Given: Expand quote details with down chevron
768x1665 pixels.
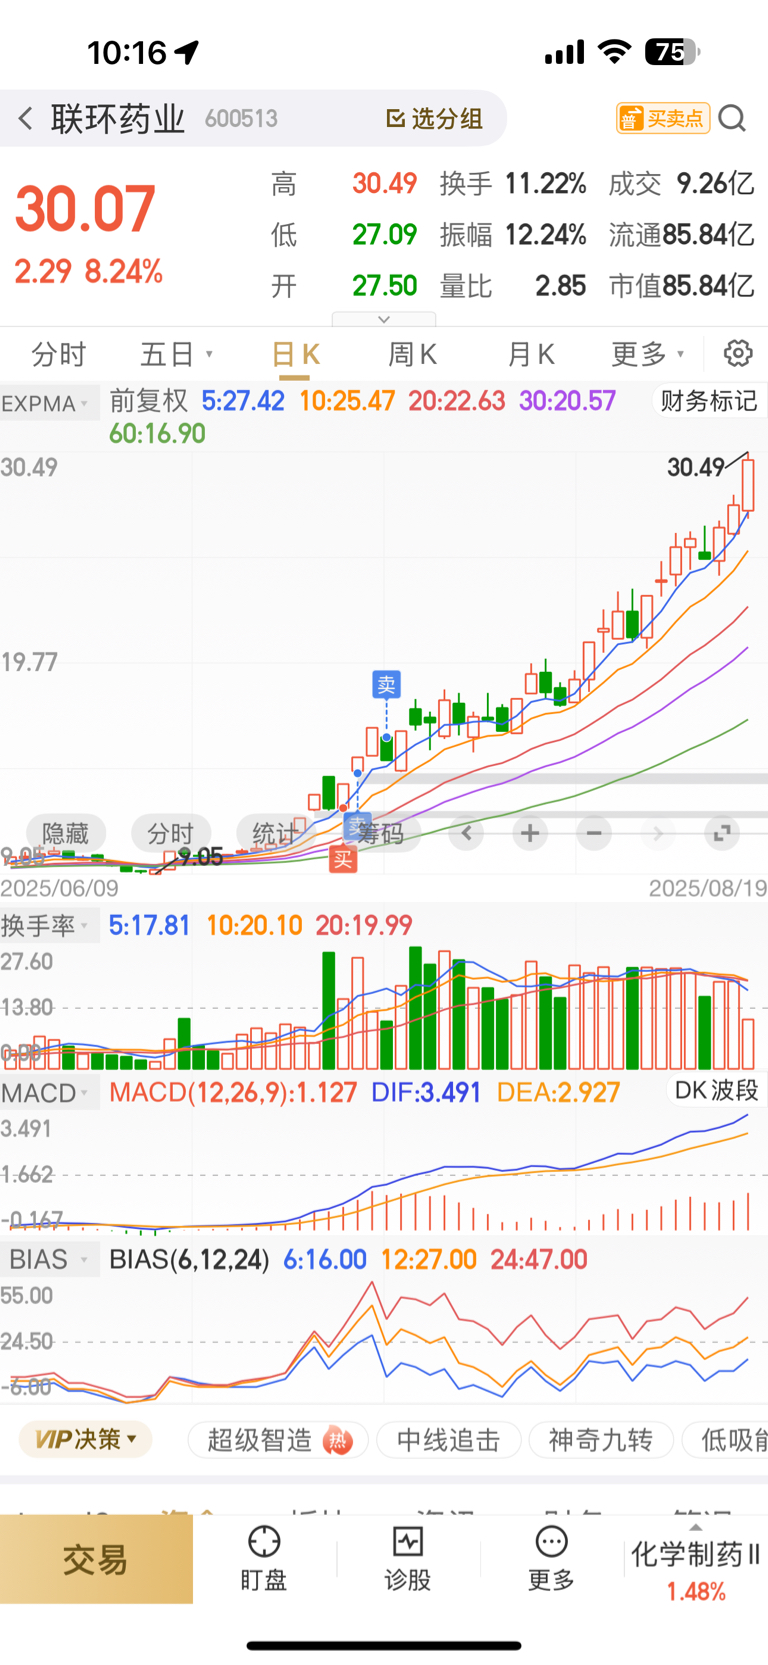Looking at the screenshot, I should click(x=384, y=320).
